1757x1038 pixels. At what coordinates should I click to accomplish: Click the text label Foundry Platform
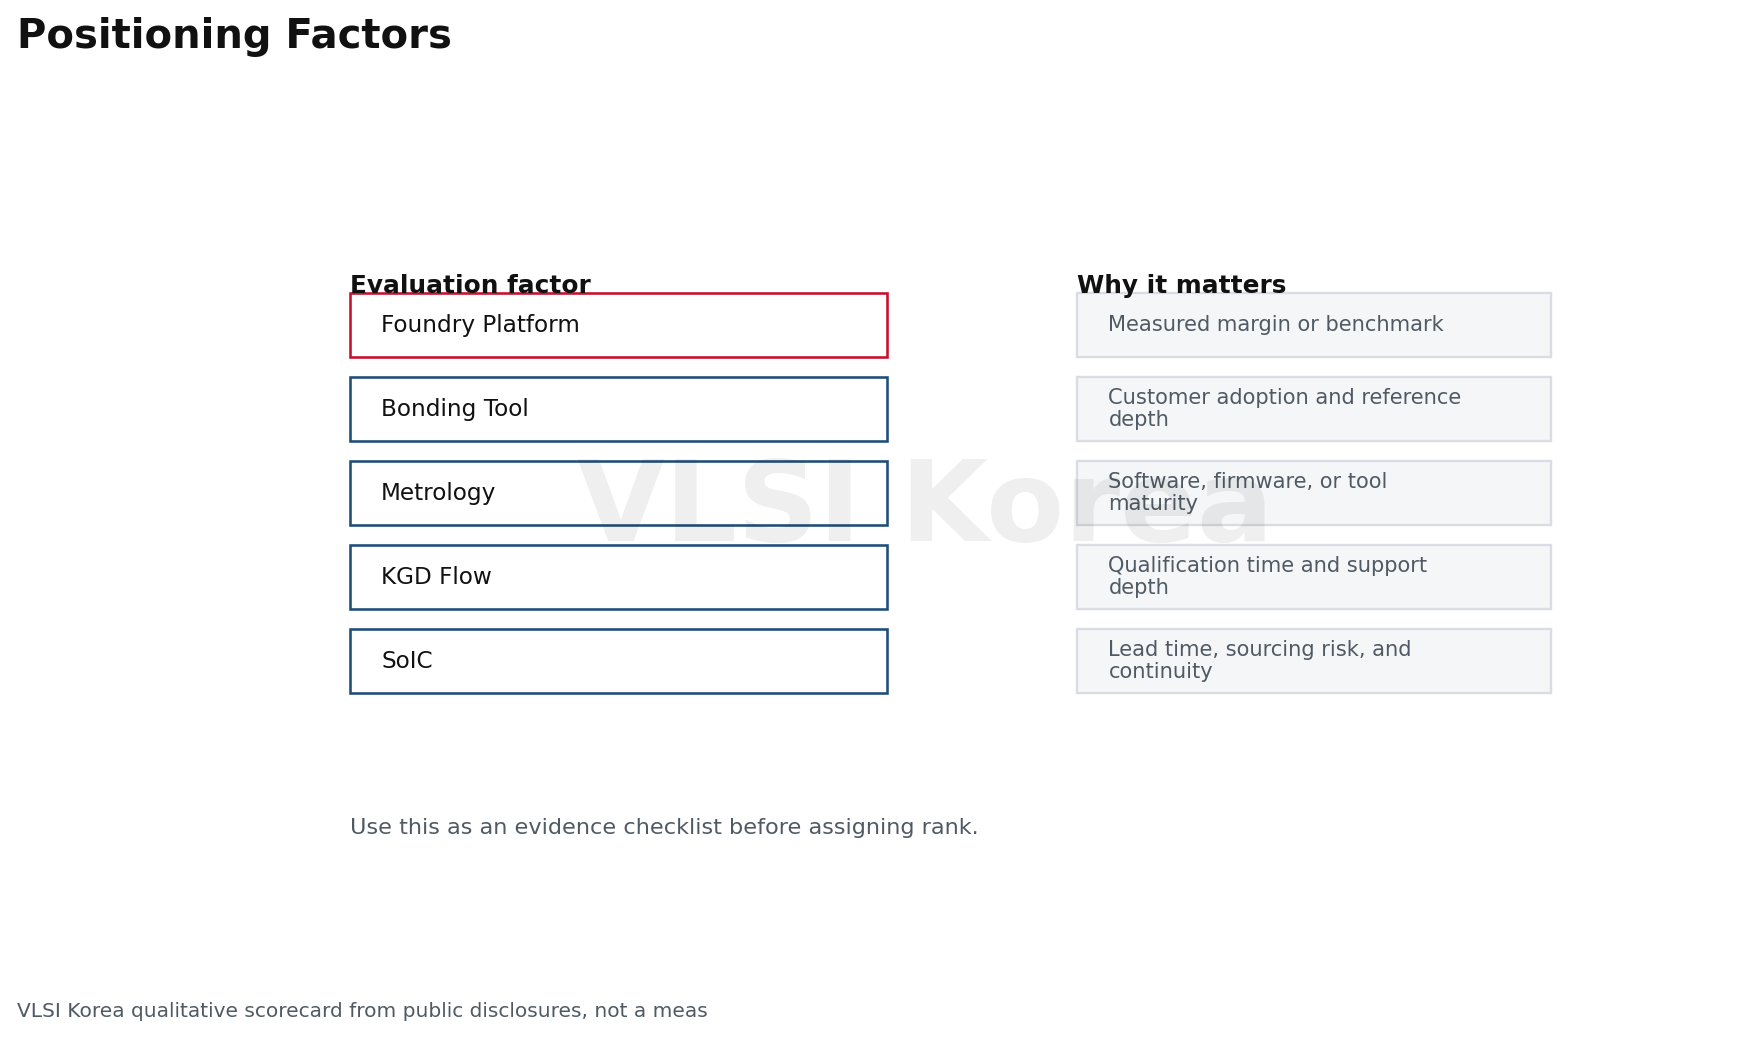click(480, 325)
